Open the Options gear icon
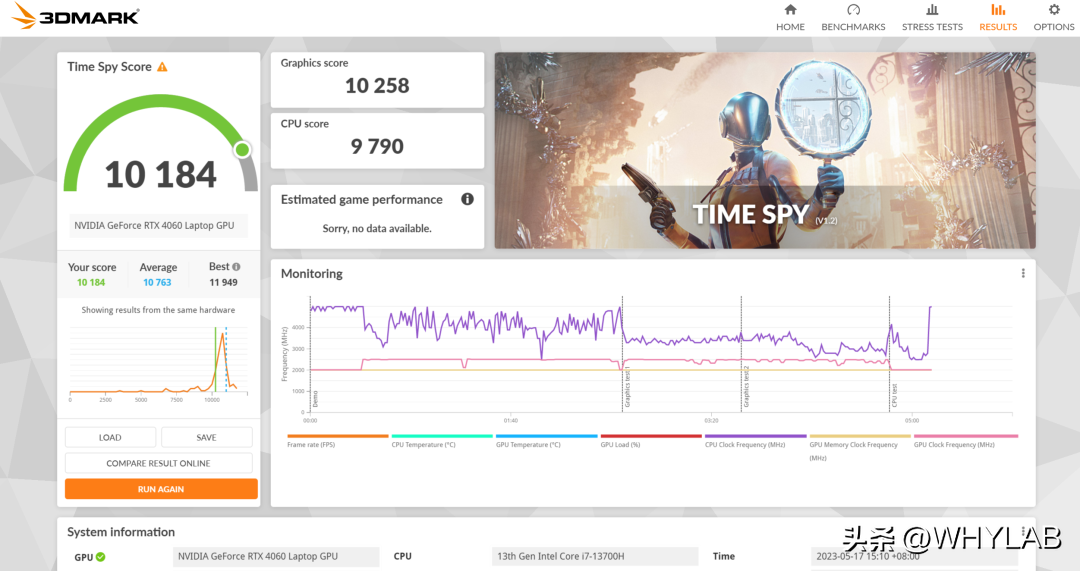 point(1054,10)
